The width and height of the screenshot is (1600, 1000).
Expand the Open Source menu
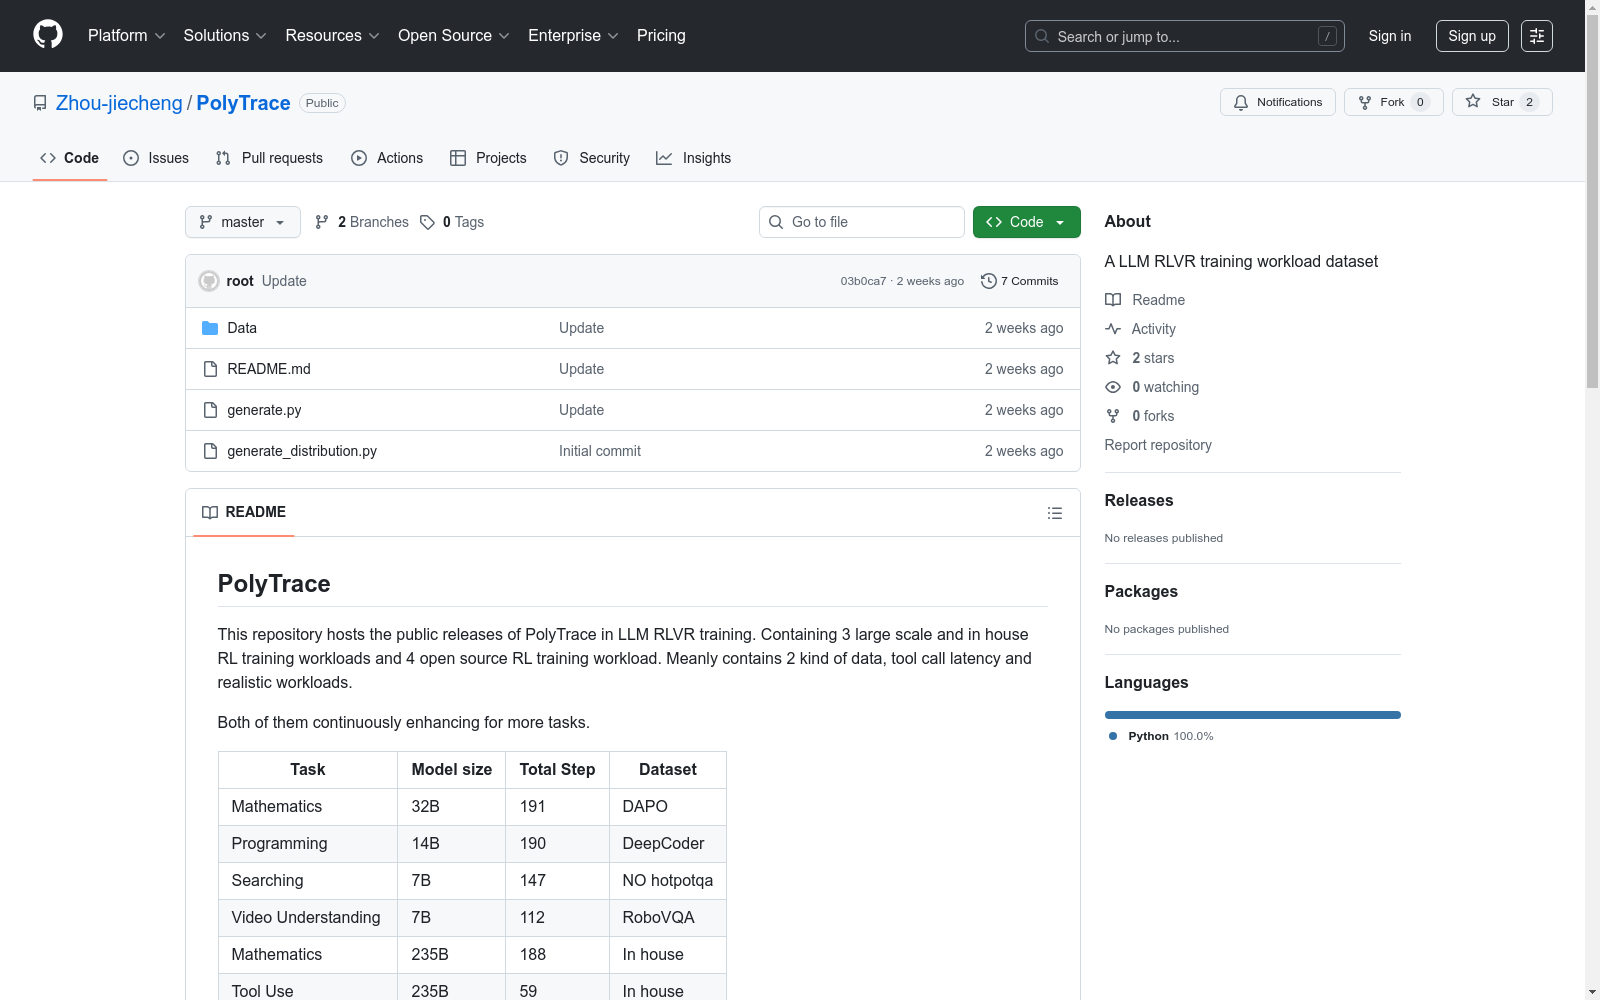[454, 36]
